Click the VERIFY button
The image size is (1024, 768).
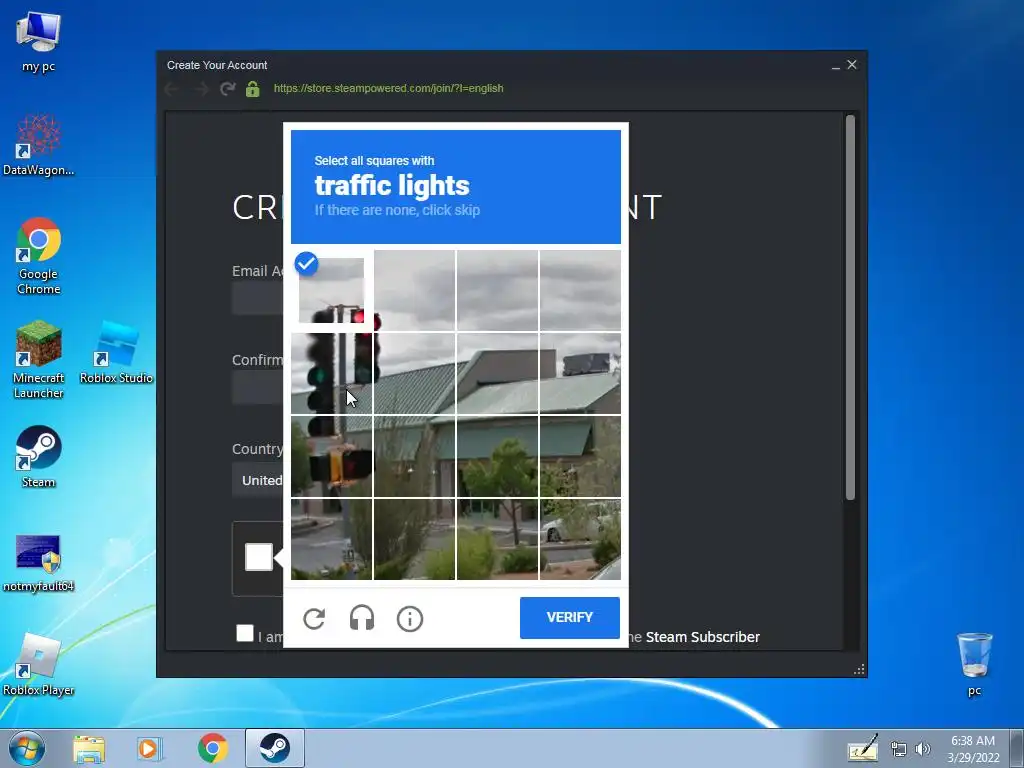[x=569, y=617]
